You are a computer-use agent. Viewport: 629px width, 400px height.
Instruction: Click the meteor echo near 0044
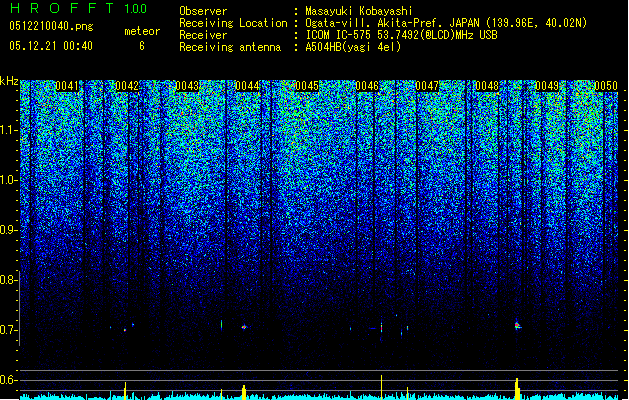(243, 327)
